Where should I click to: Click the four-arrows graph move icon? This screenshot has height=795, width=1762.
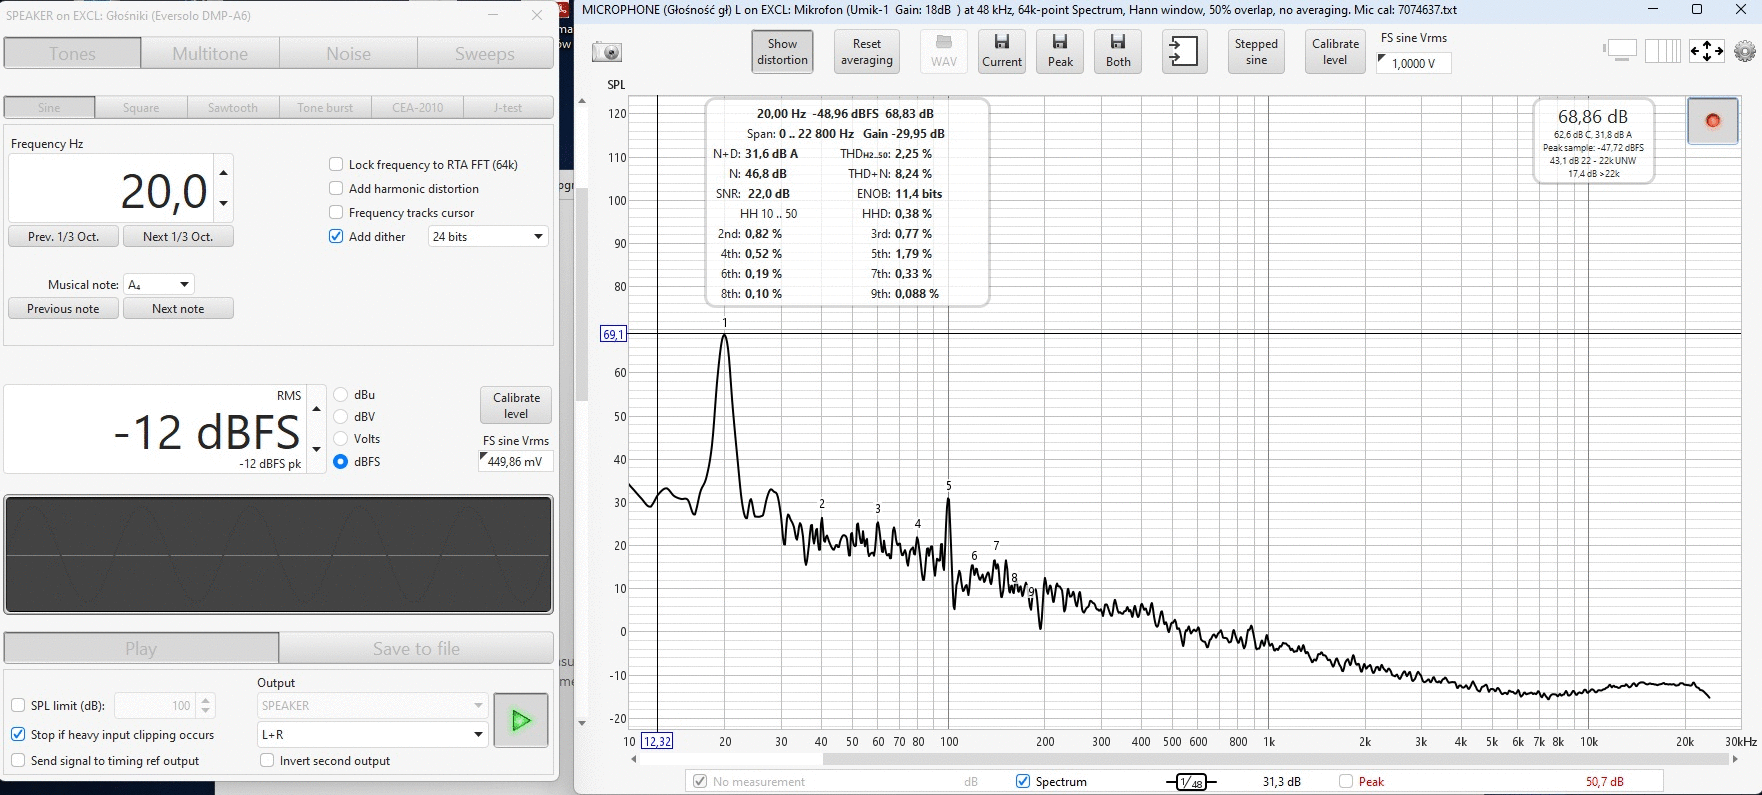(1706, 51)
